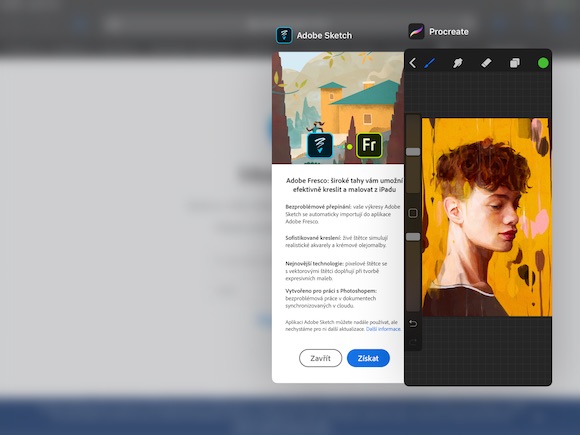Select the Smudge tool in Procreate
Viewport: 580px width, 435px height.
click(458, 63)
